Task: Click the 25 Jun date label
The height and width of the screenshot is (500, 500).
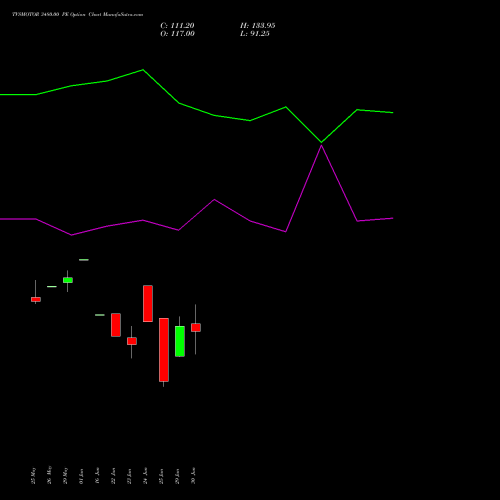Action: tap(161, 476)
